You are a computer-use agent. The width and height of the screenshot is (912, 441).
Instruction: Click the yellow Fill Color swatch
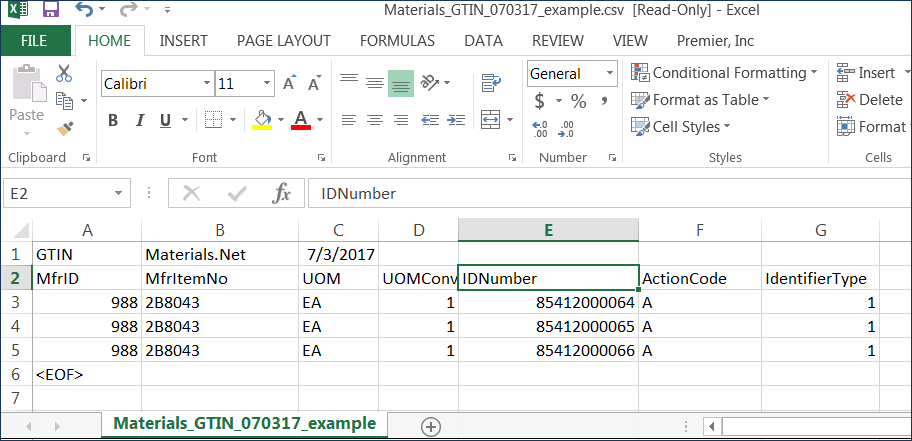coord(262,121)
